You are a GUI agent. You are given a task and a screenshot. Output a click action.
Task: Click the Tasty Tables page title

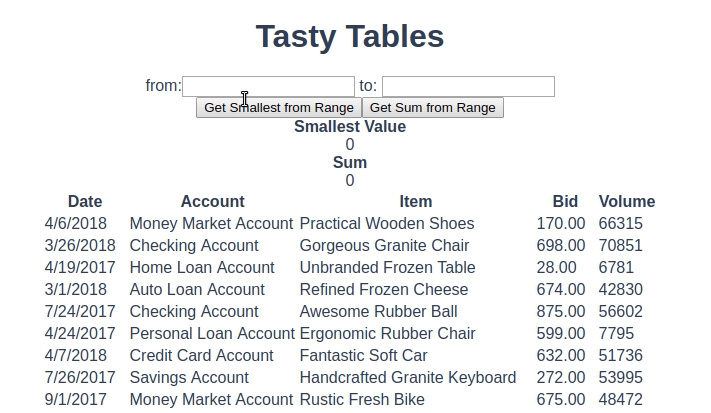[350, 36]
